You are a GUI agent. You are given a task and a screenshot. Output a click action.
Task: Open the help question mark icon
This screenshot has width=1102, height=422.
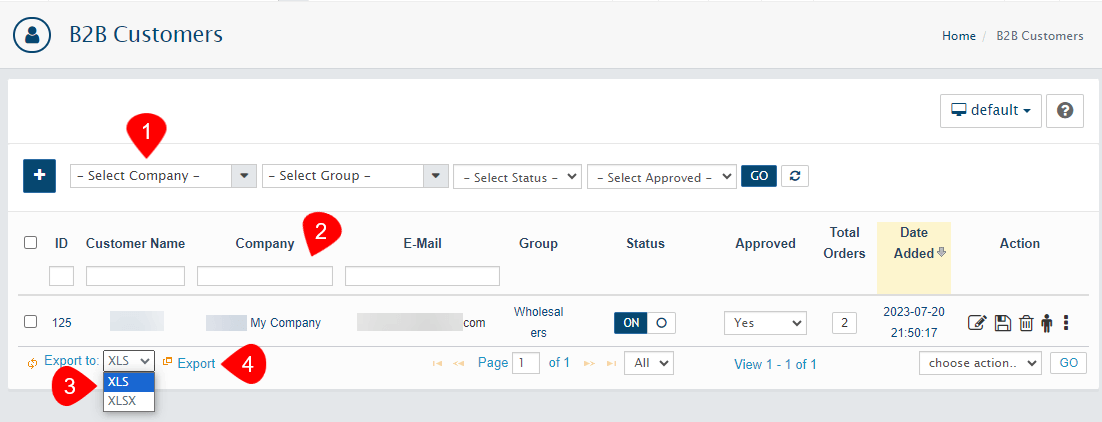pos(1064,111)
